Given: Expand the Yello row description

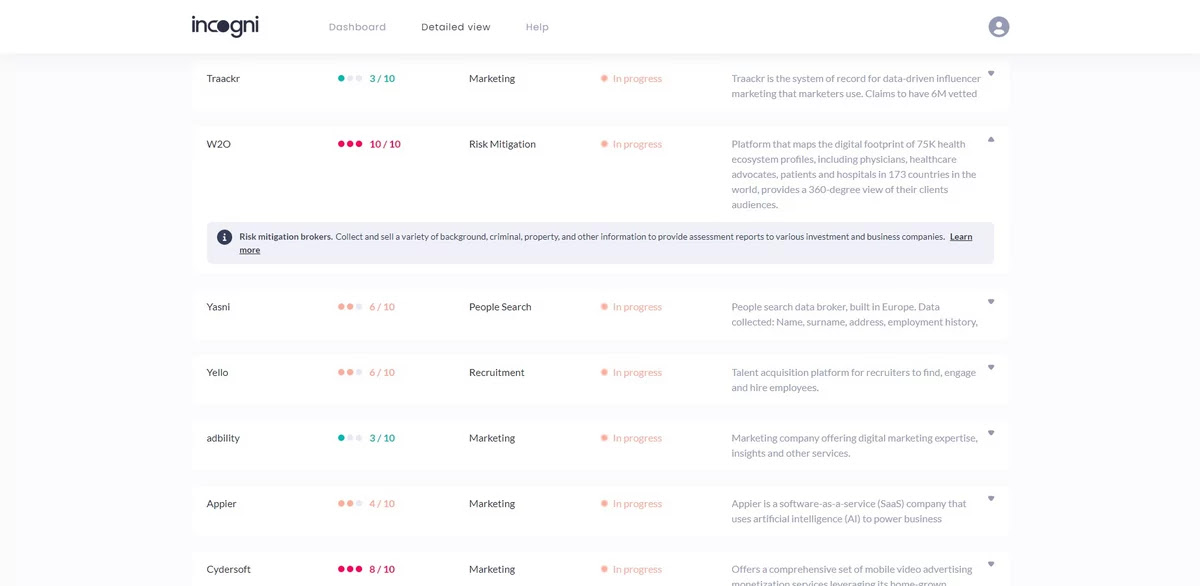Looking at the screenshot, I should 991,367.
